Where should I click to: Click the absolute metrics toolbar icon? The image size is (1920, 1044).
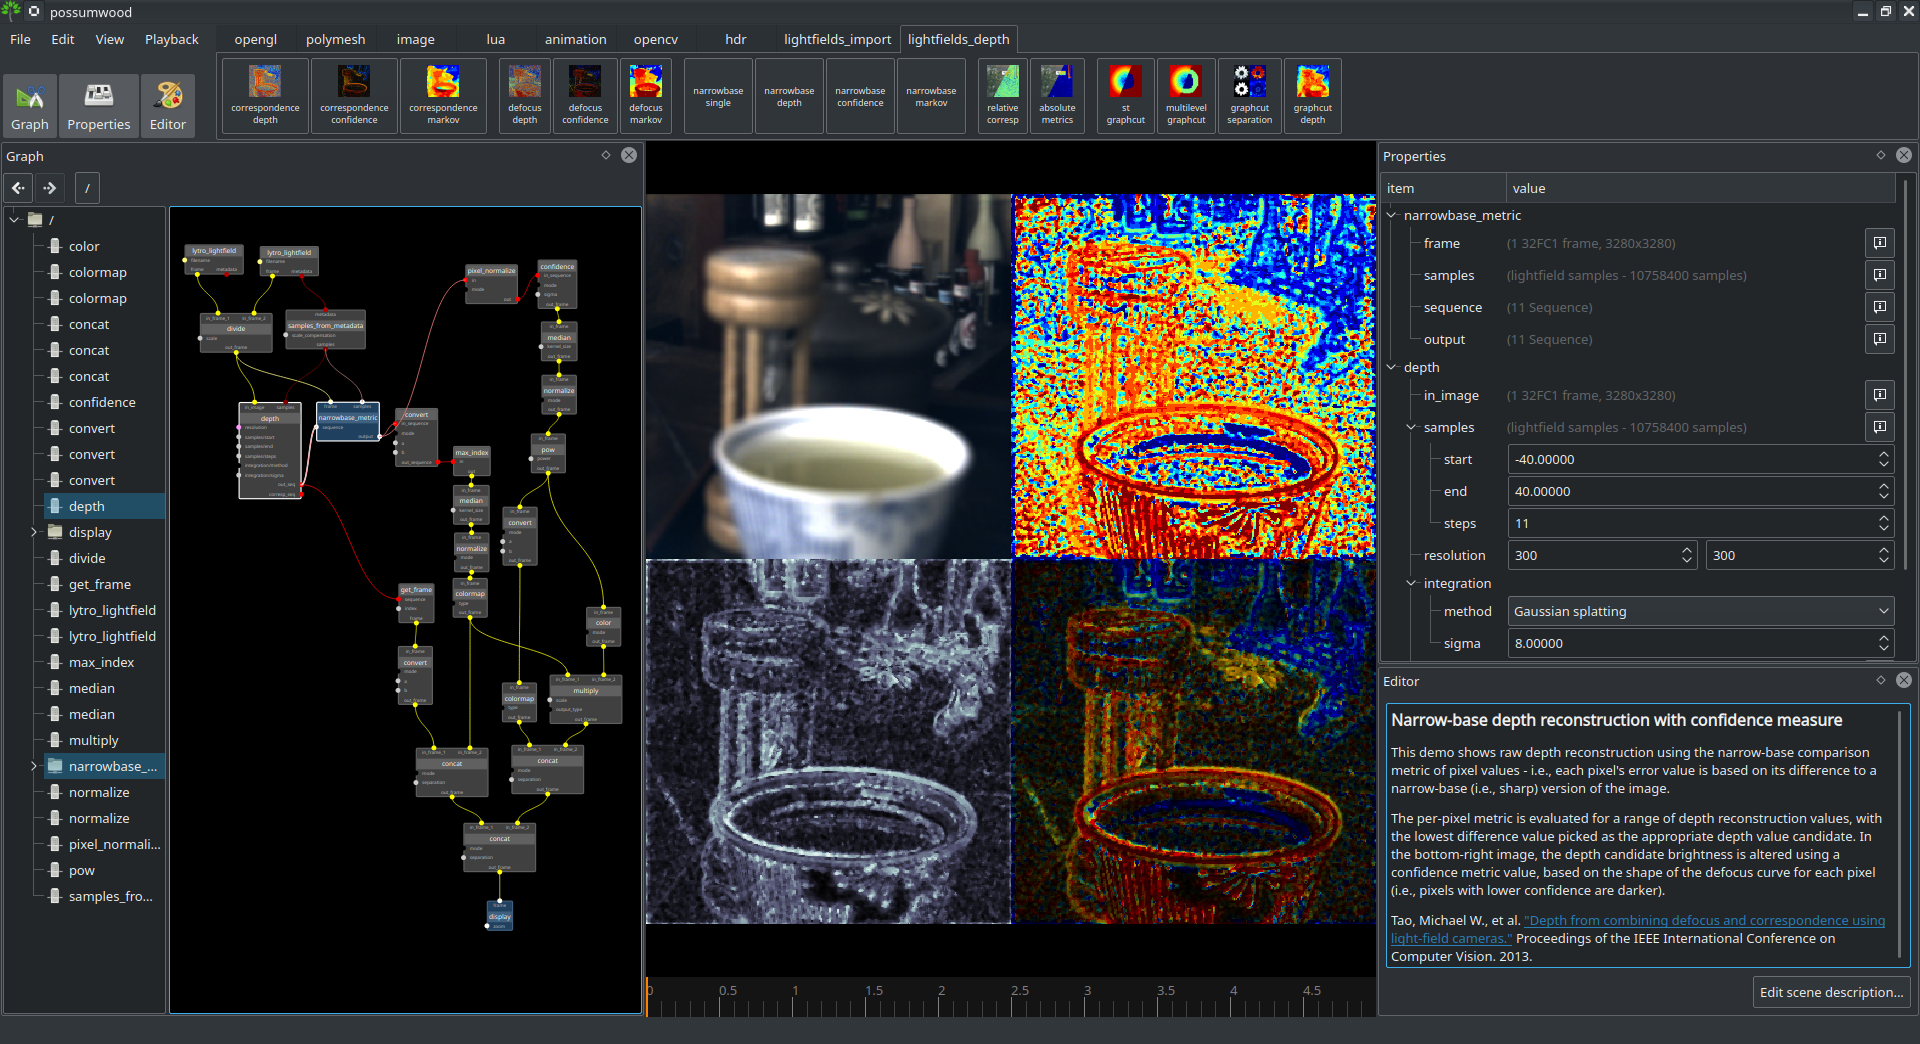point(1057,95)
